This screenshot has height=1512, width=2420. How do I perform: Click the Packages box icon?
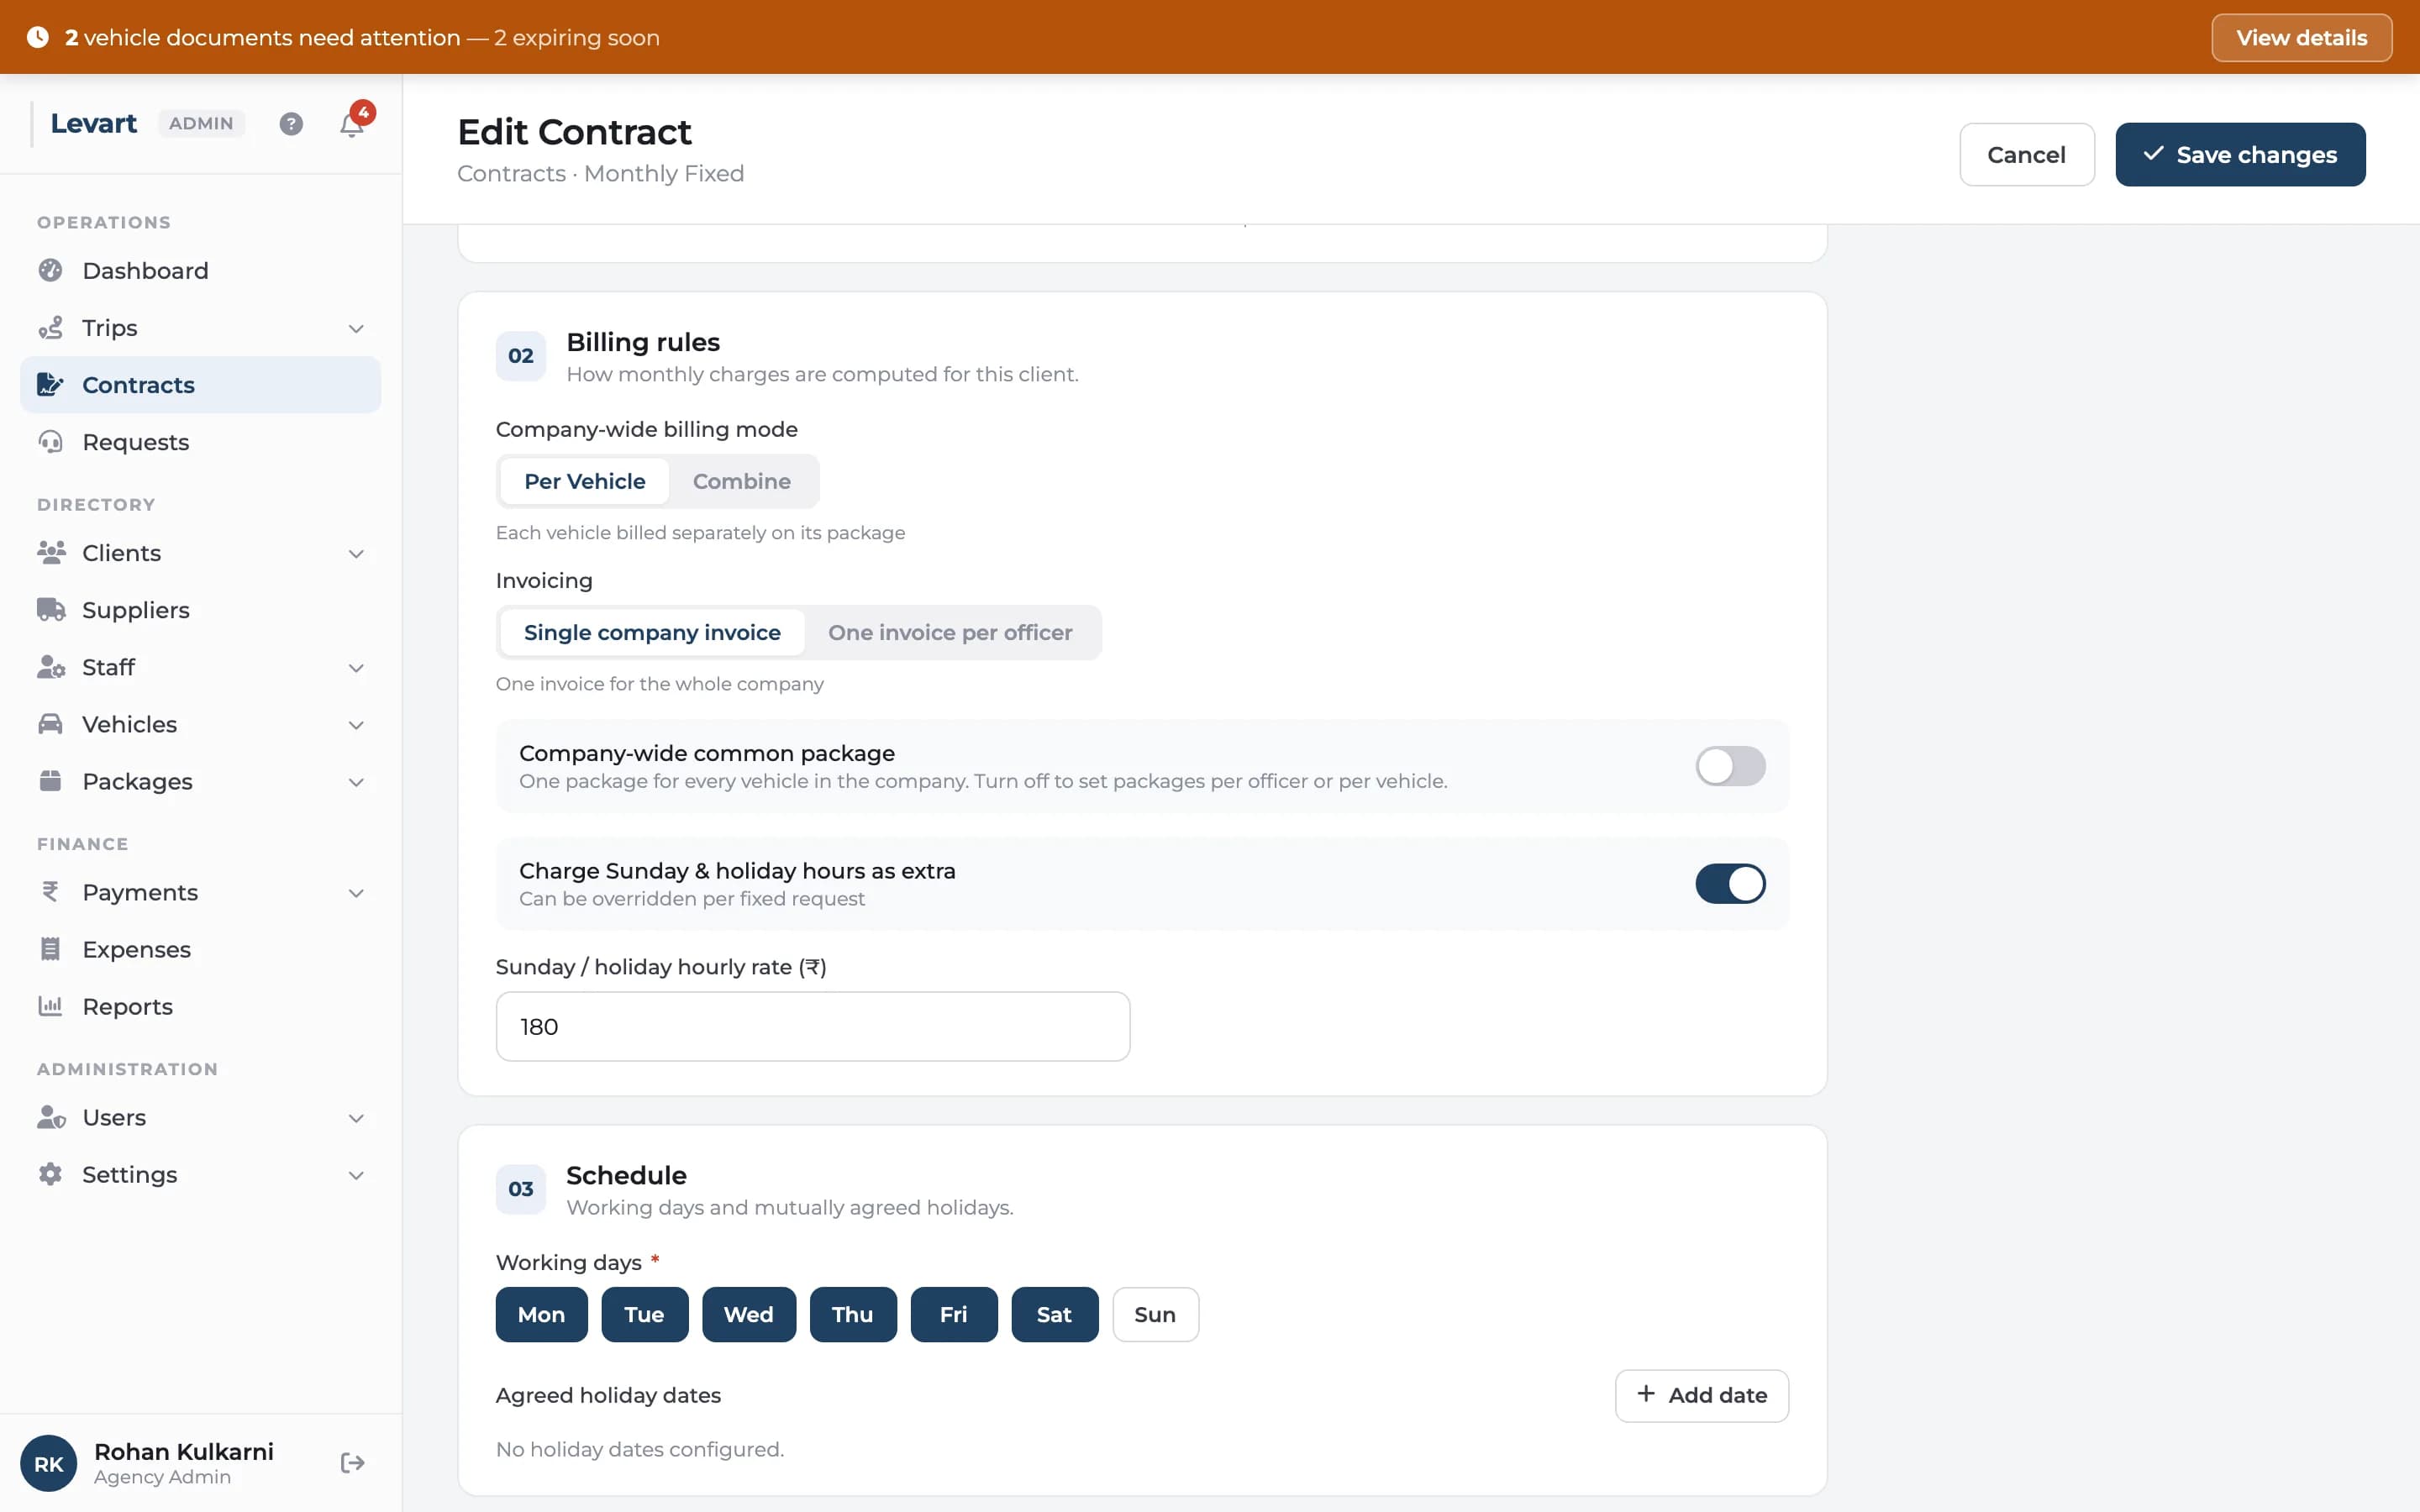click(x=50, y=781)
